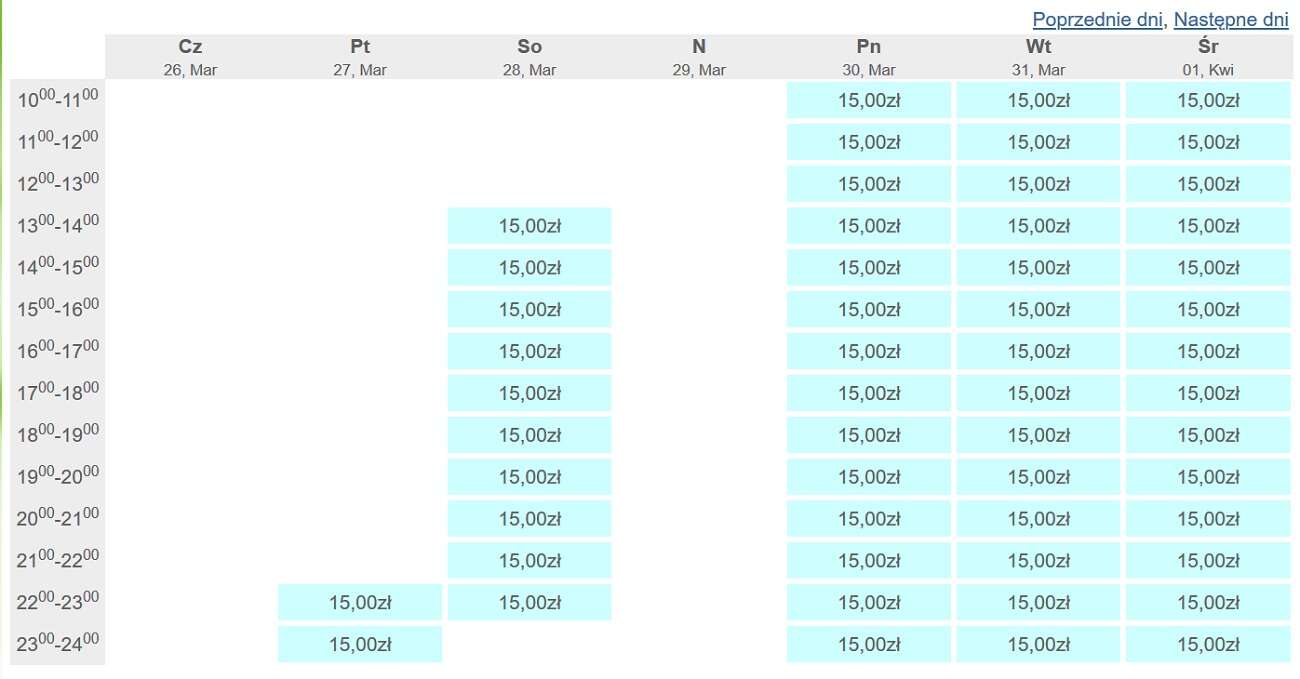This screenshot has width=1300, height=679.
Task: Click Saturday 28 Mar 22:00-23:00 slot
Action: [530, 603]
